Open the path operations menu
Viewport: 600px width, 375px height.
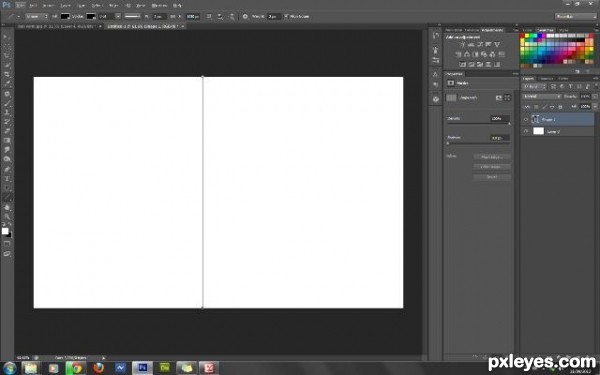point(209,16)
